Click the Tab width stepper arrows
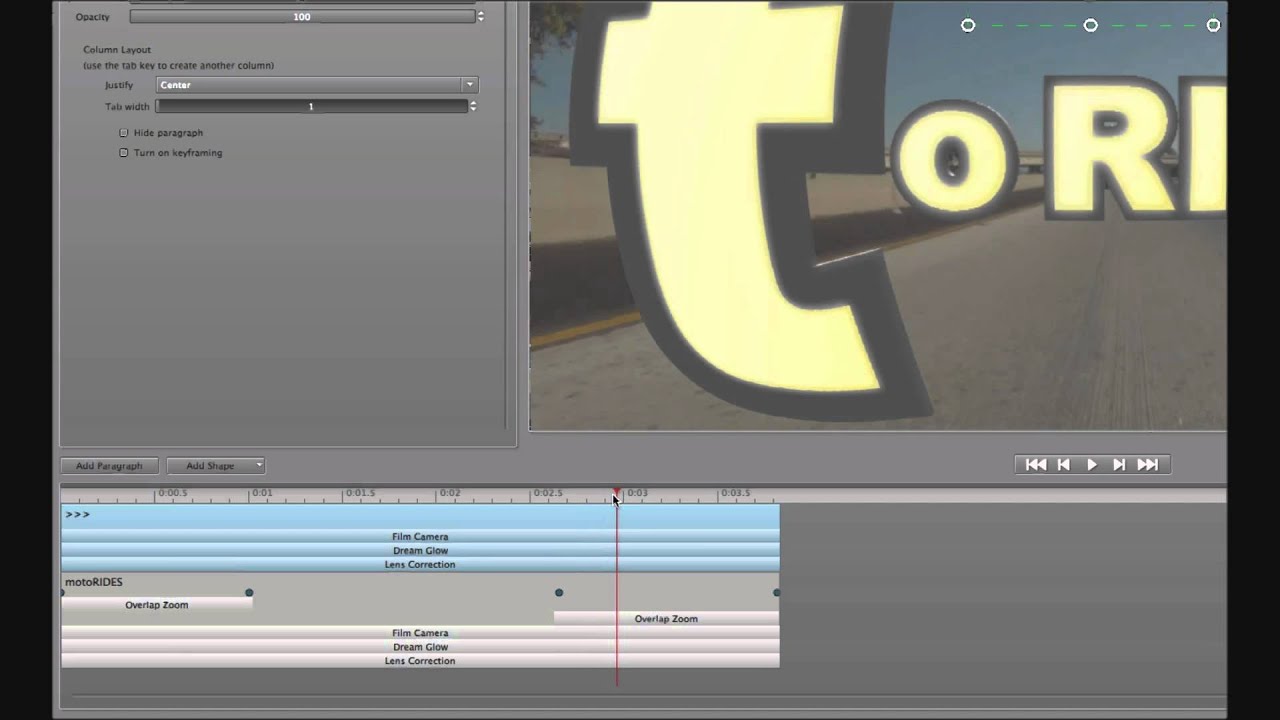 point(473,106)
